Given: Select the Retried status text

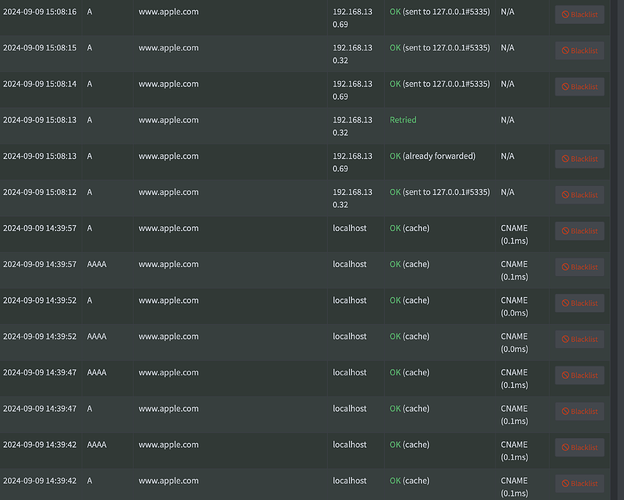Looking at the screenshot, I should point(403,120).
